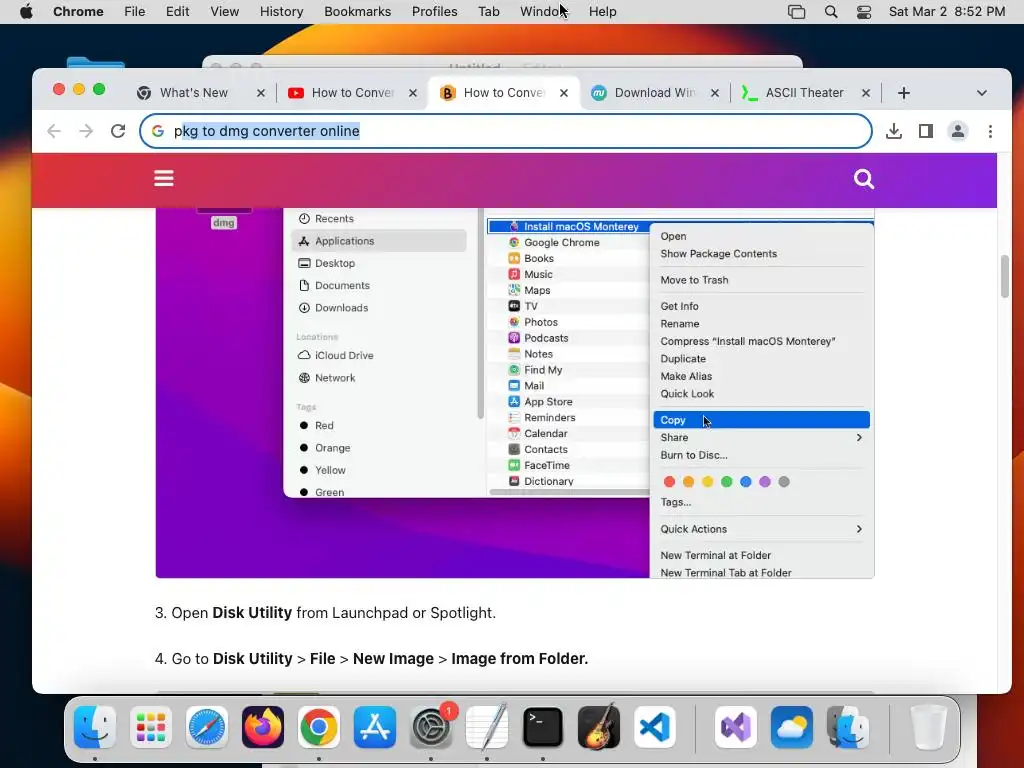Open the Trash in the Dock
The width and height of the screenshot is (1024, 768).
pos(929,727)
